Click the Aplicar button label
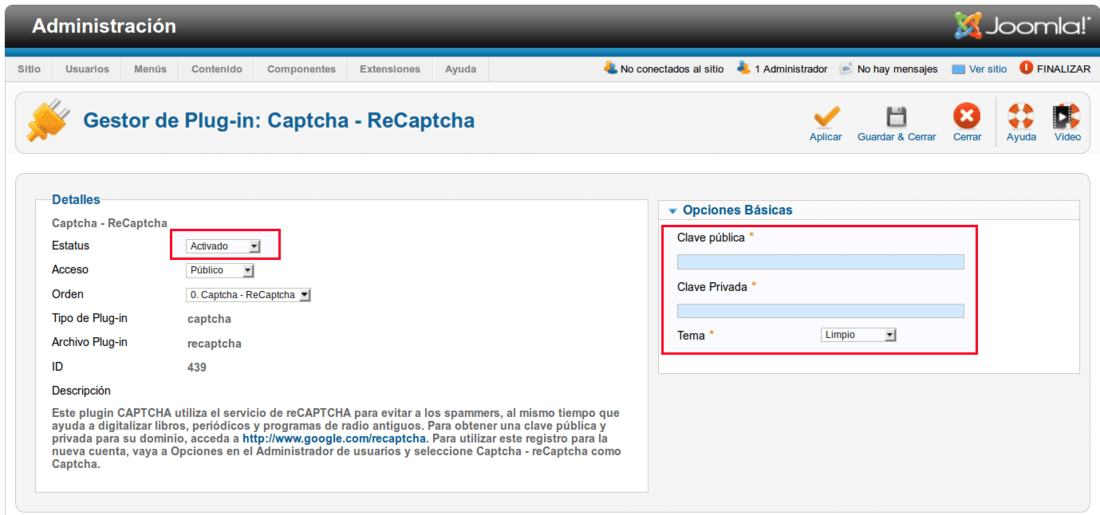This screenshot has width=1100, height=515. point(826,137)
